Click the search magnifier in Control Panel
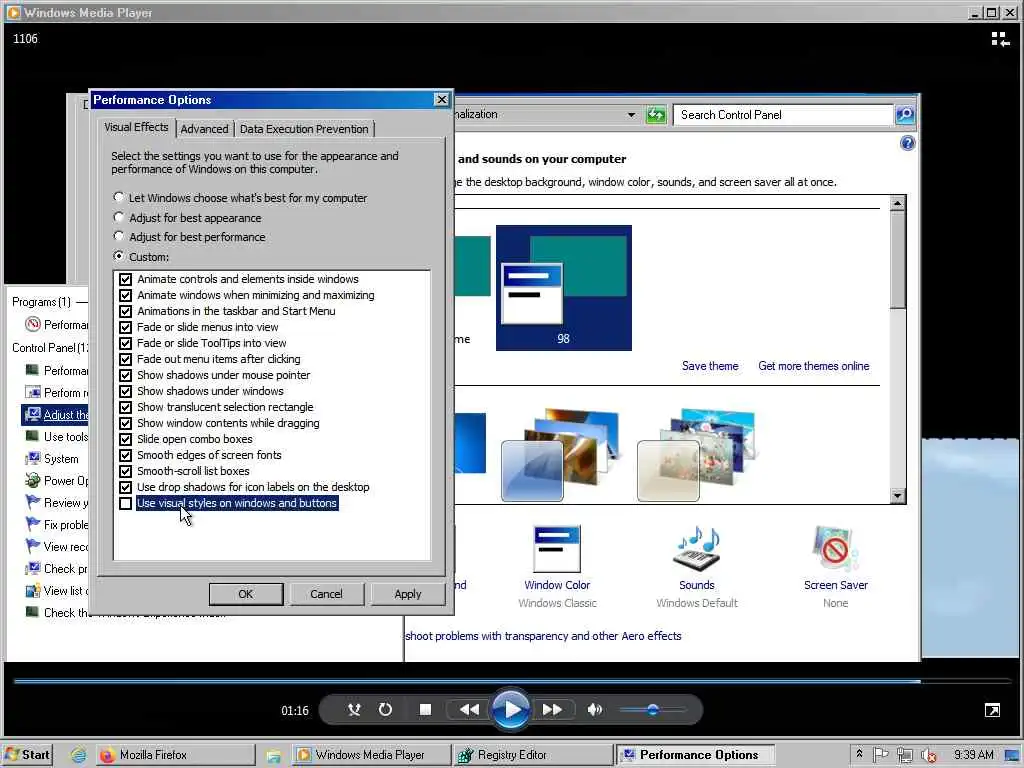Screen dimensions: 1024x768 click(904, 115)
